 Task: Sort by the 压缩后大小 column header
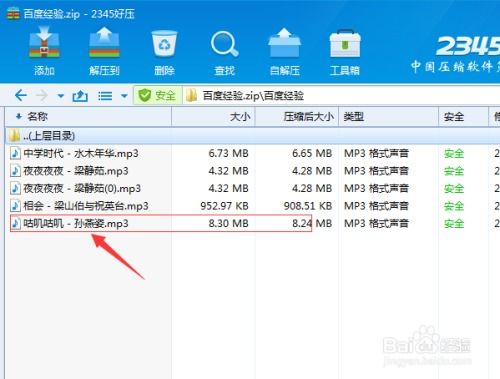click(297, 117)
